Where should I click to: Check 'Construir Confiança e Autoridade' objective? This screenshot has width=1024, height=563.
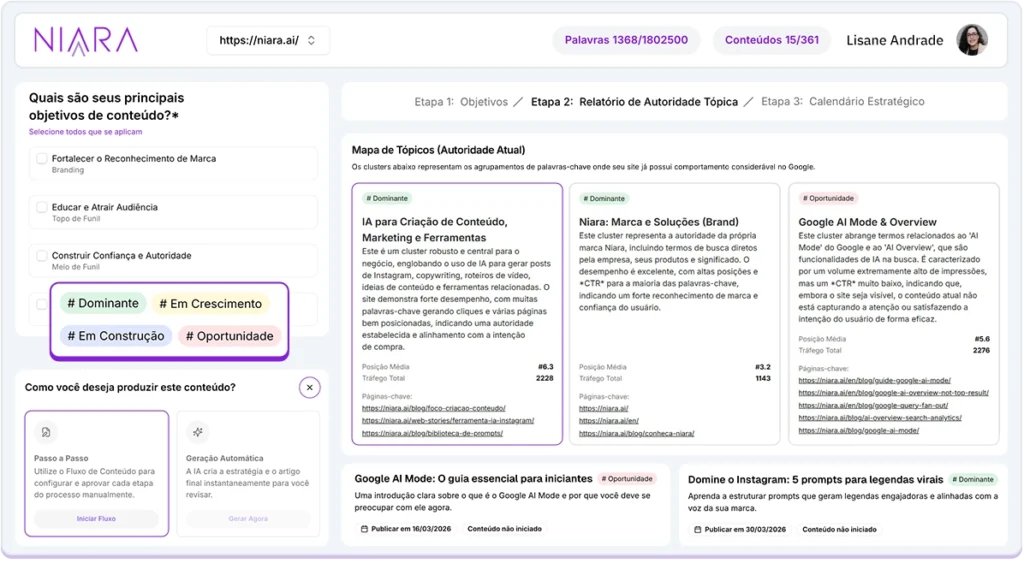click(x=42, y=256)
